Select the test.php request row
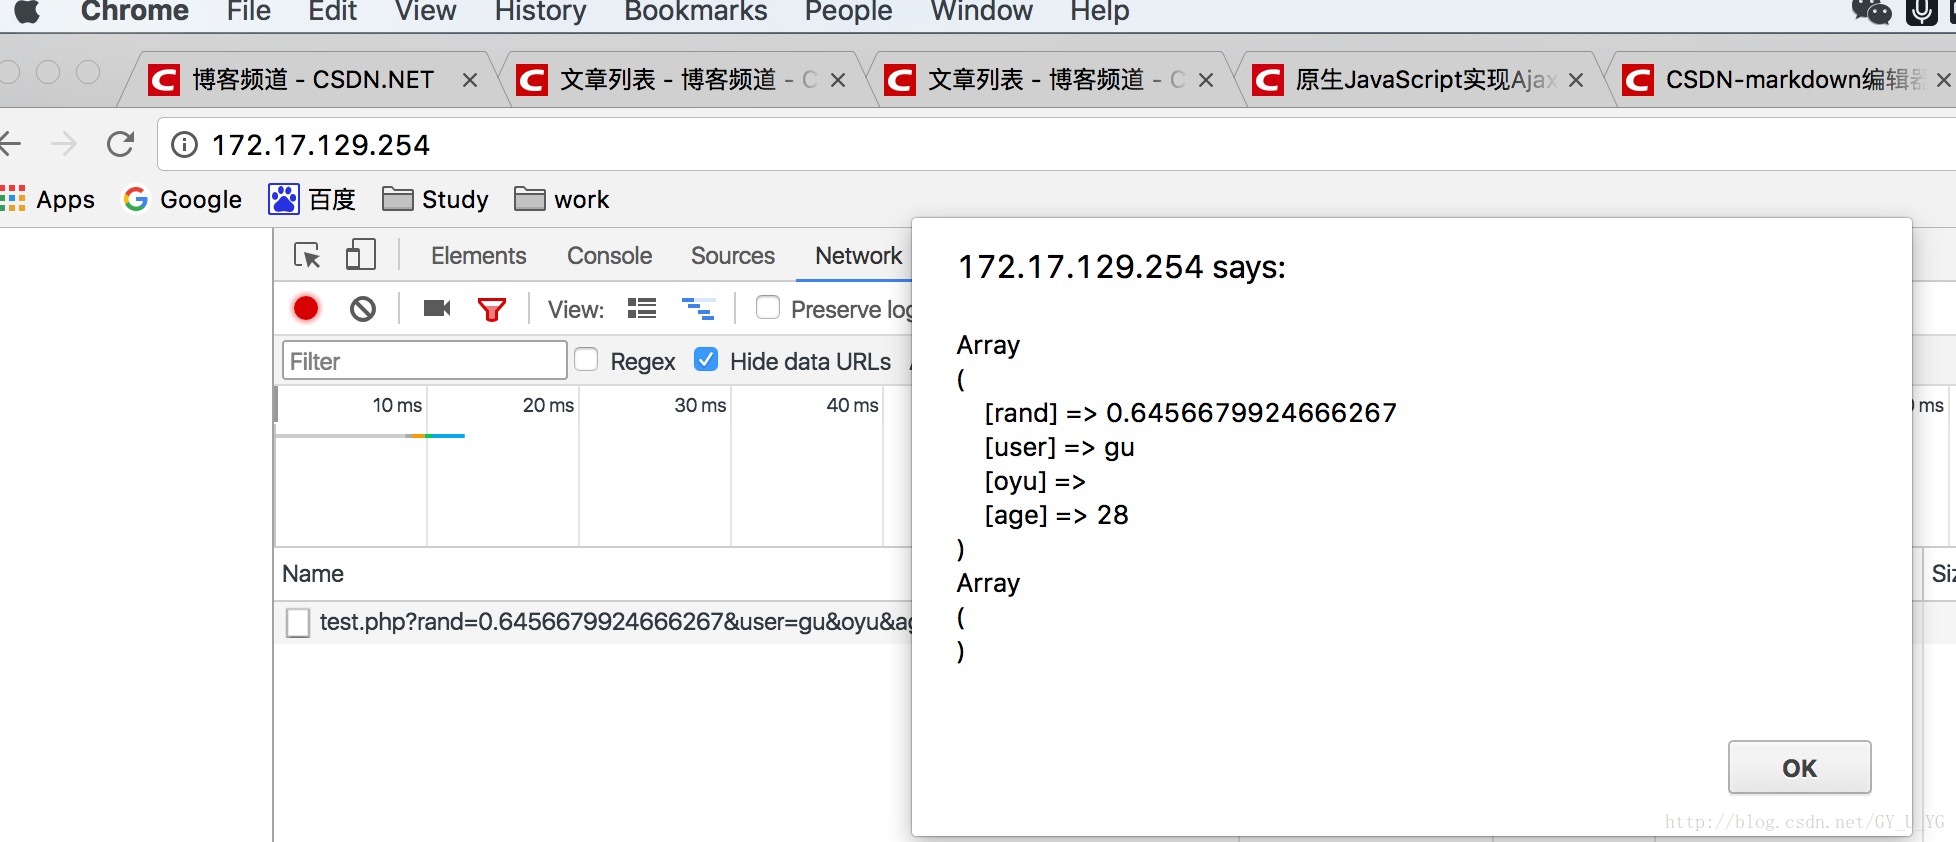The height and width of the screenshot is (842, 1956). coord(595,622)
